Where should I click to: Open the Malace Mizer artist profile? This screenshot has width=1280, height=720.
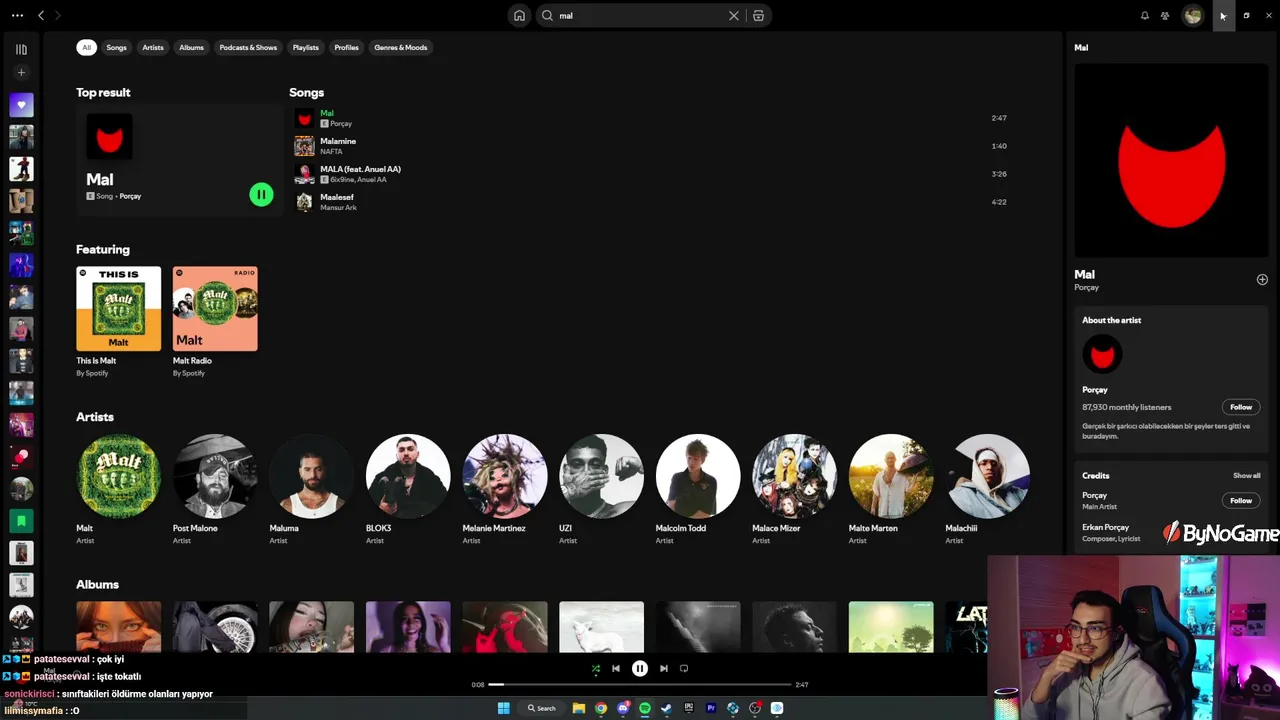[794, 489]
